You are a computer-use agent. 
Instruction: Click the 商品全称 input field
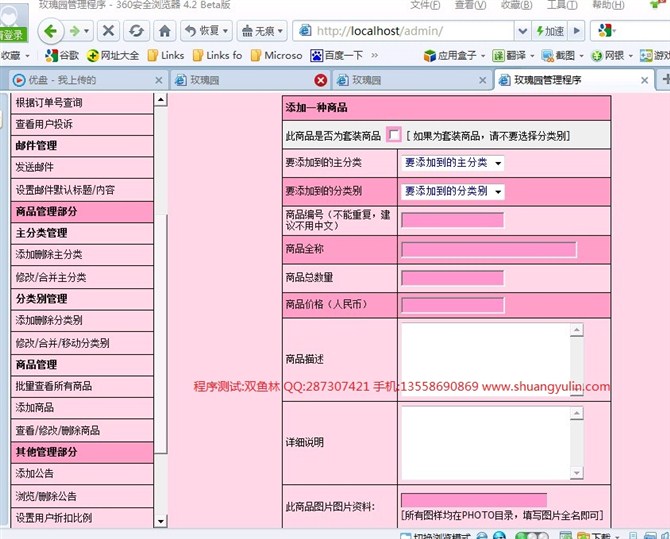488,249
